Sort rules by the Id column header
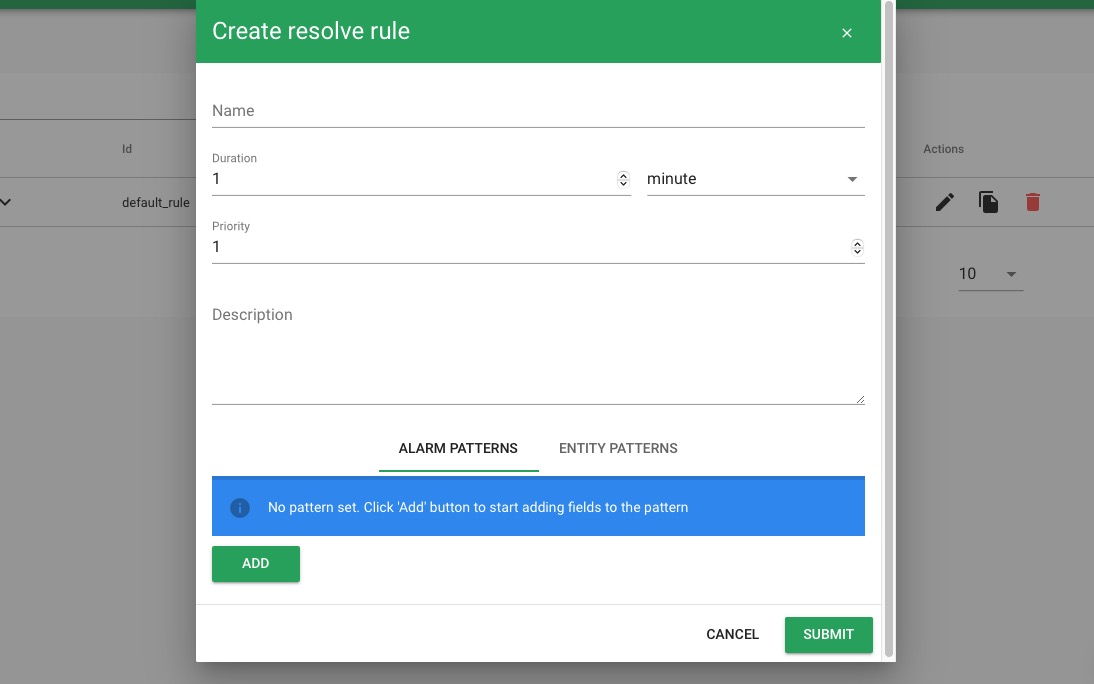 coord(127,148)
